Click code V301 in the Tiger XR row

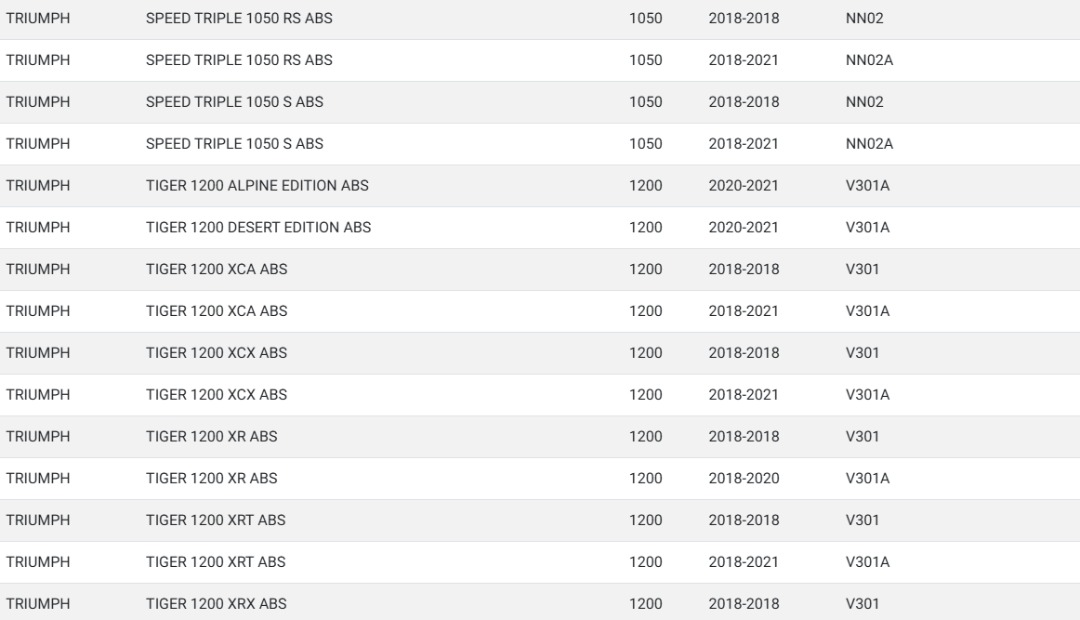click(862, 437)
